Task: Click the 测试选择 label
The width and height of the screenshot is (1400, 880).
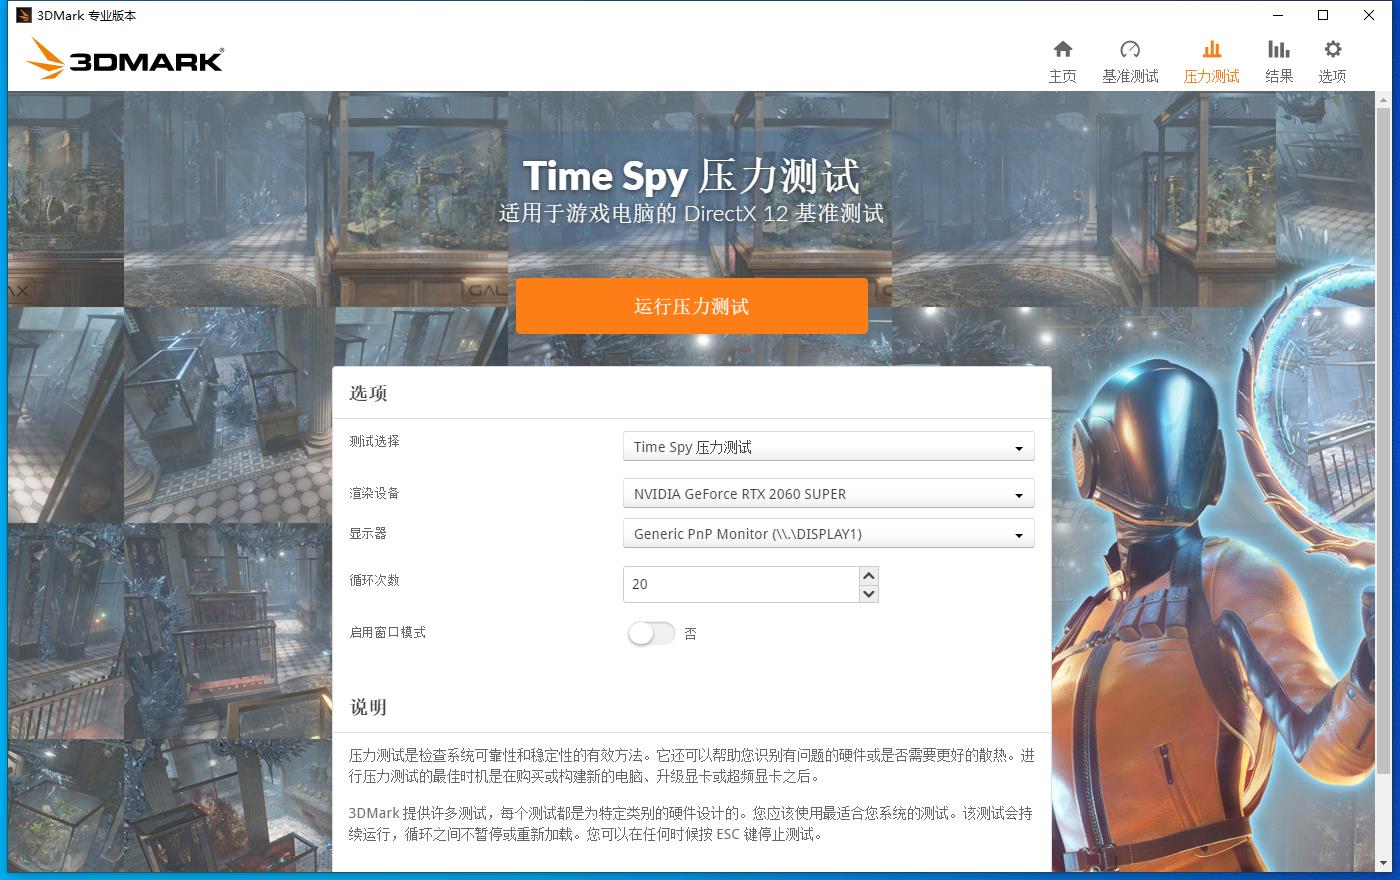Action: (374, 441)
